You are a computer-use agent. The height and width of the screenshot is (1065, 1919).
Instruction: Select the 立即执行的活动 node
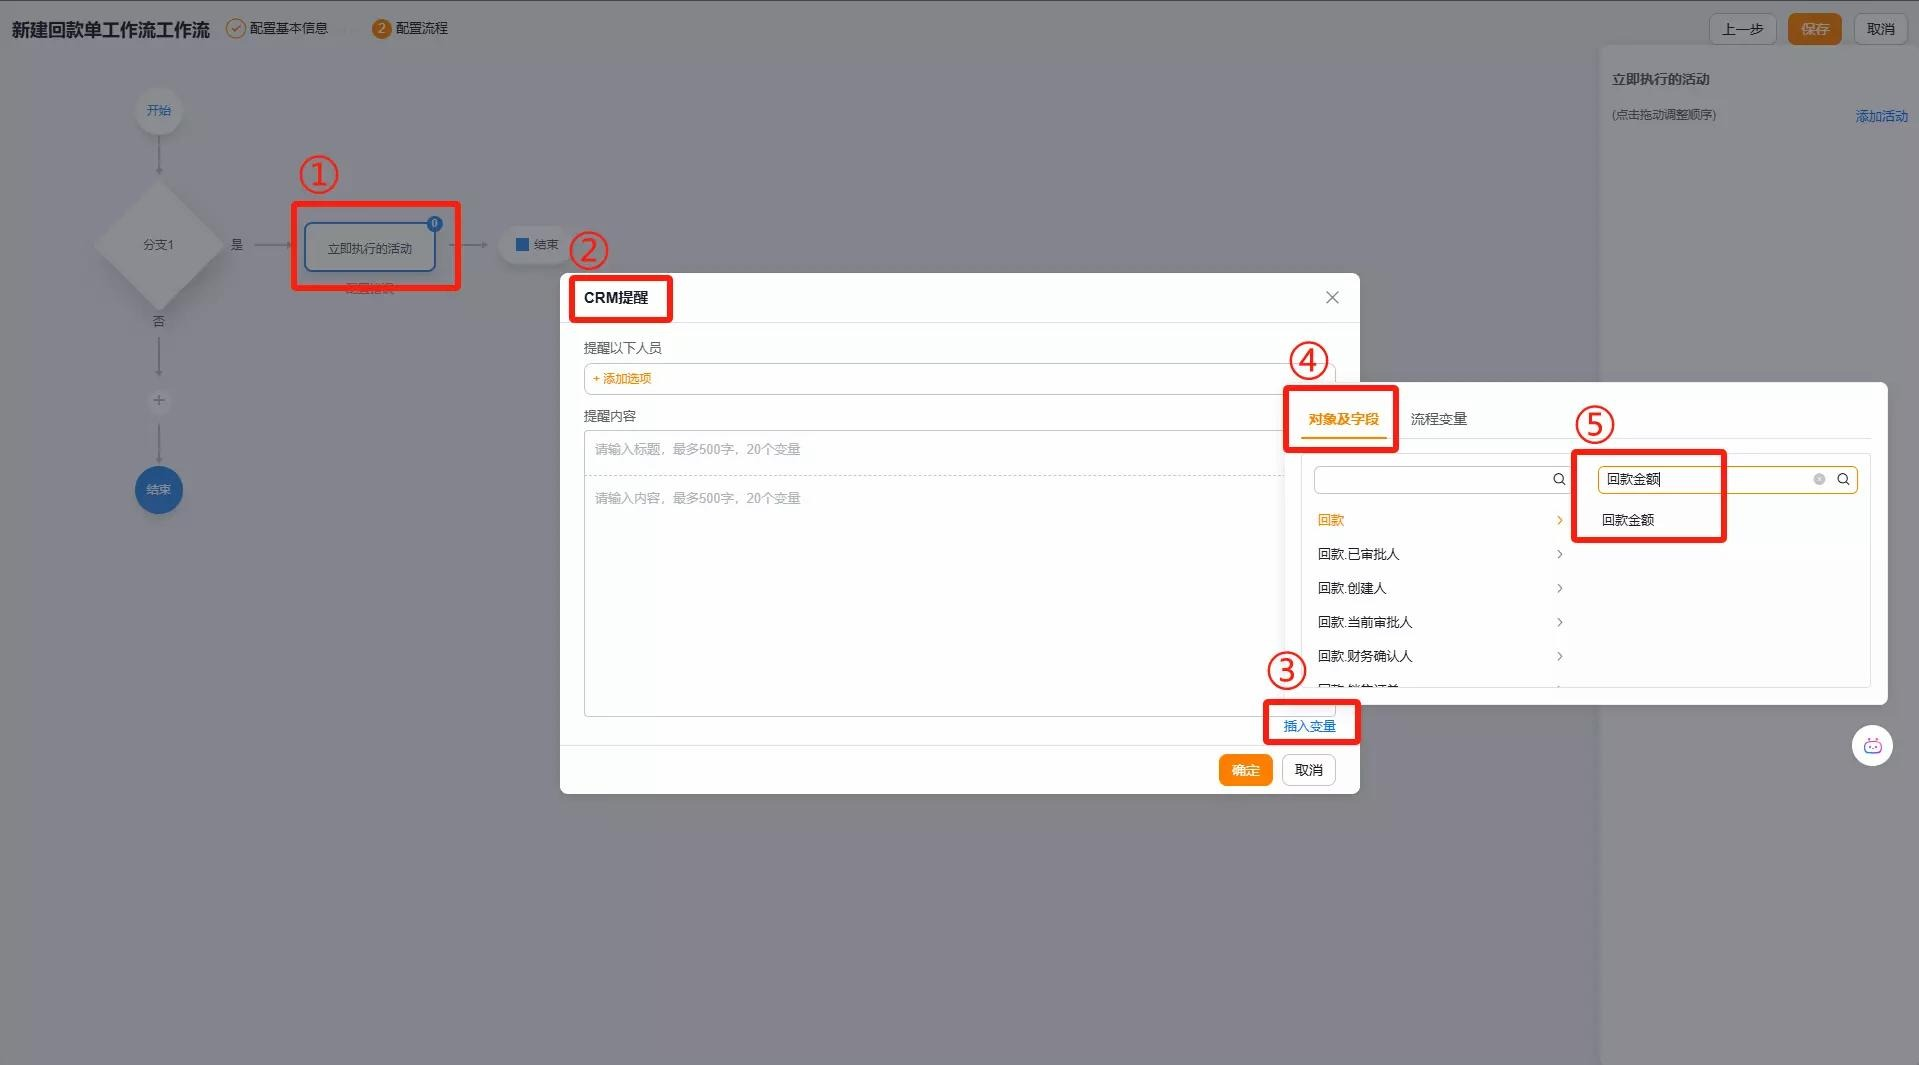tap(370, 247)
